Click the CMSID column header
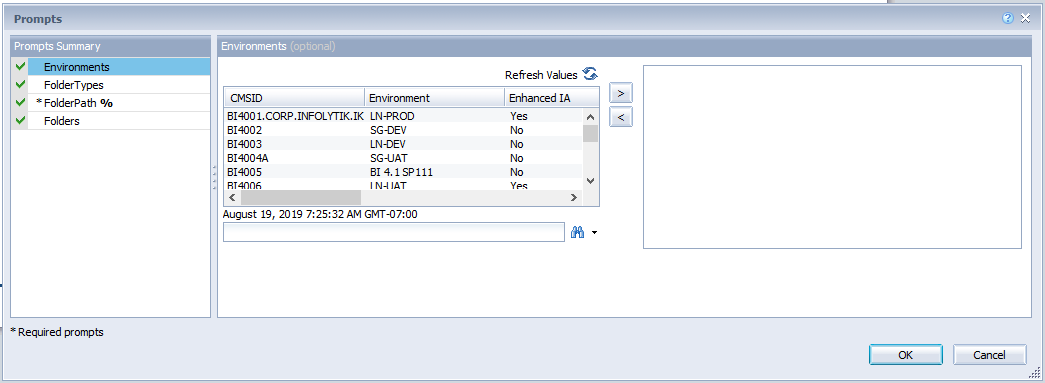The height and width of the screenshot is (383, 1045). [x=294, y=98]
